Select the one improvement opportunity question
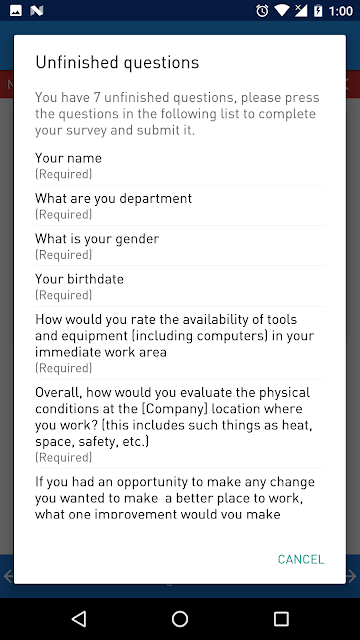This screenshot has width=360, height=640. pyautogui.click(x=180, y=495)
